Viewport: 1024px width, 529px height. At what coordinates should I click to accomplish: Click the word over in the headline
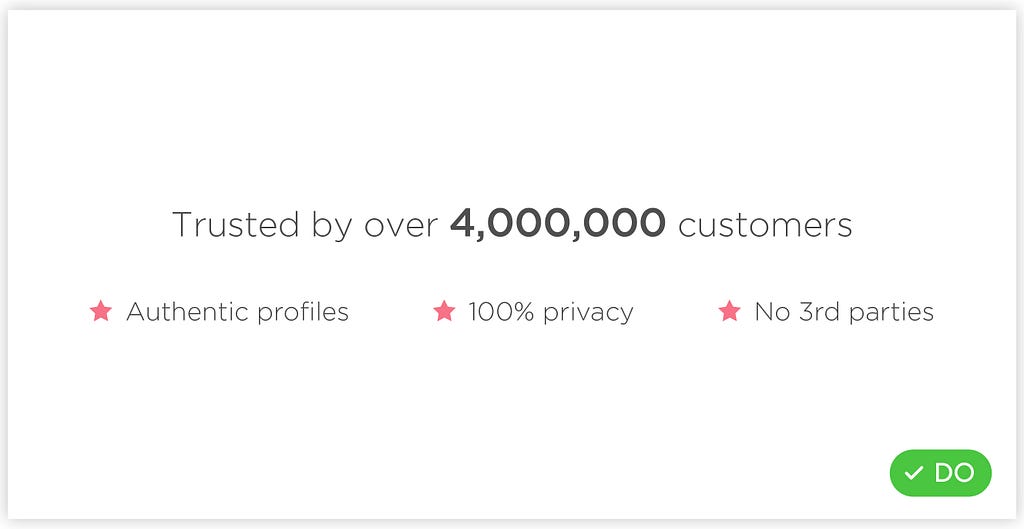[400, 227]
